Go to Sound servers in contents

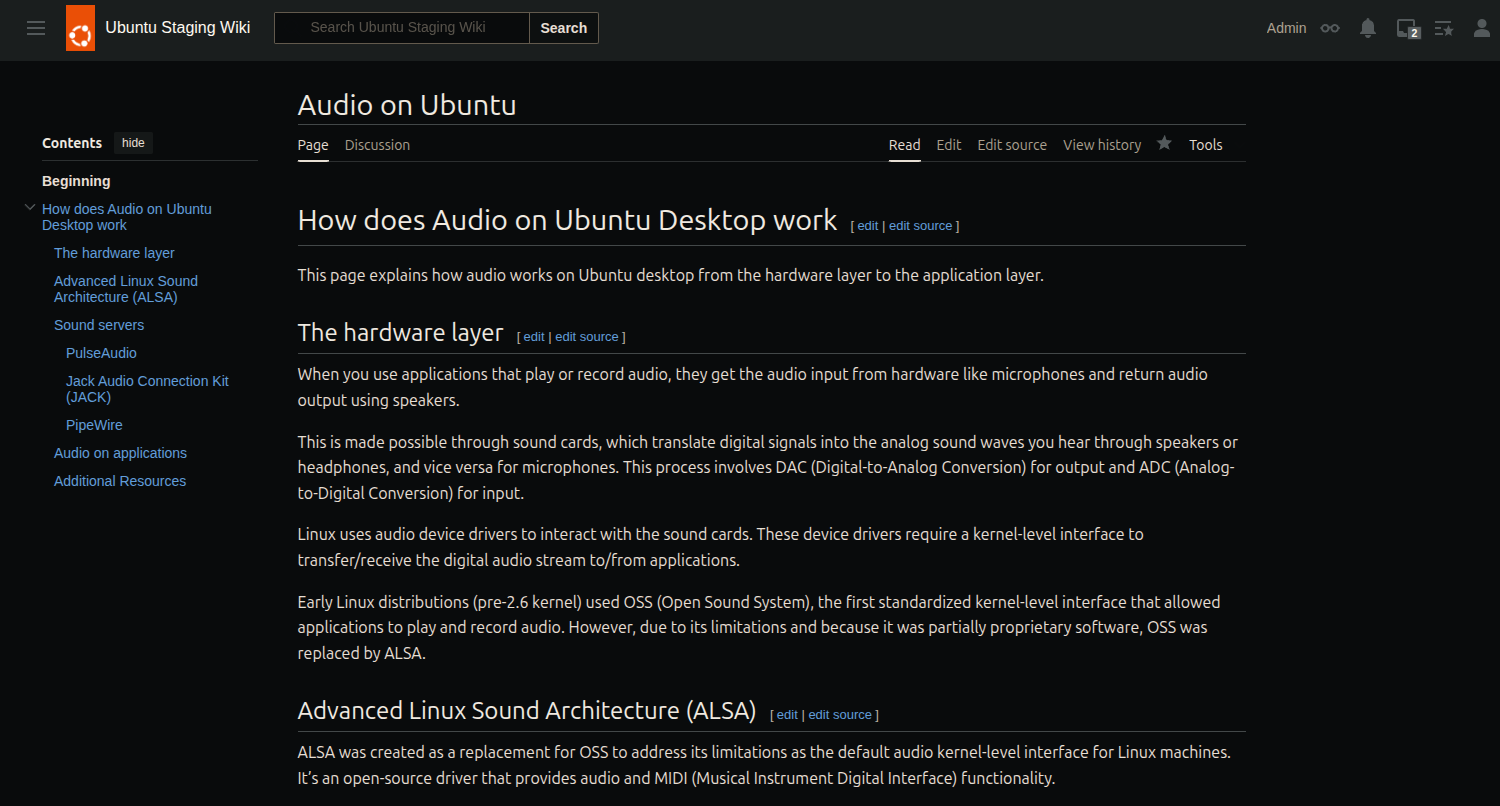pyautogui.click(x=99, y=325)
